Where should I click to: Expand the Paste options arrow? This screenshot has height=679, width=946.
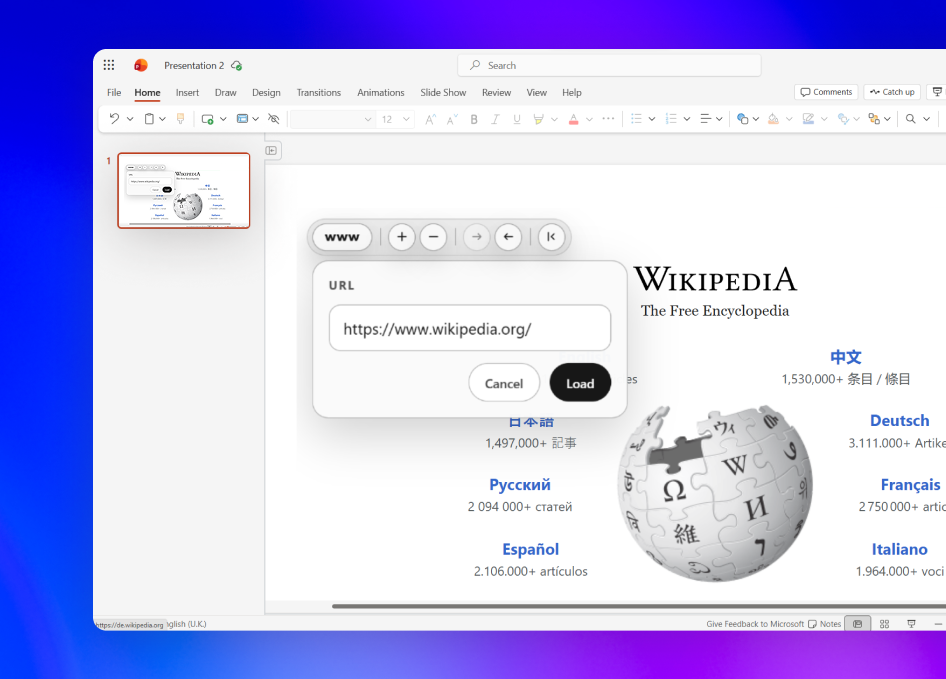[x=162, y=119]
